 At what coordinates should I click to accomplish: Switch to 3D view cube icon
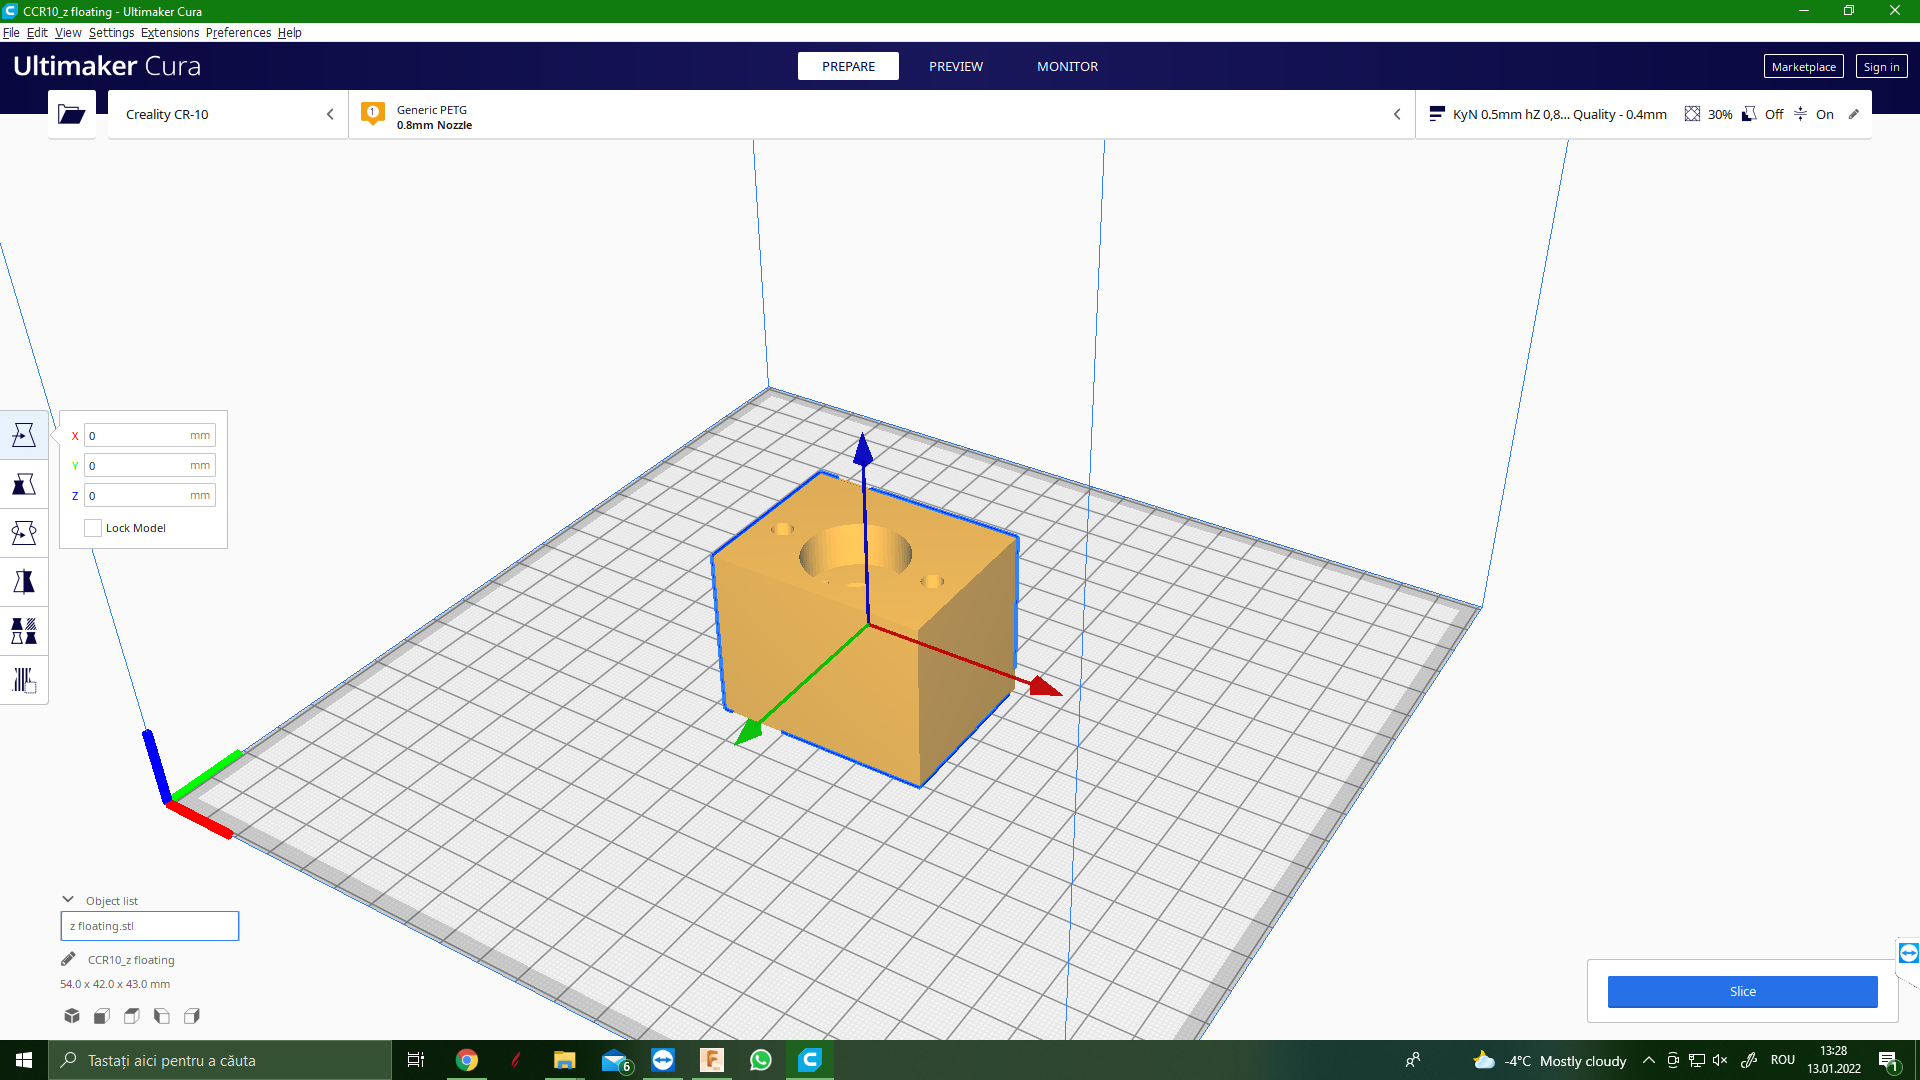click(72, 1016)
